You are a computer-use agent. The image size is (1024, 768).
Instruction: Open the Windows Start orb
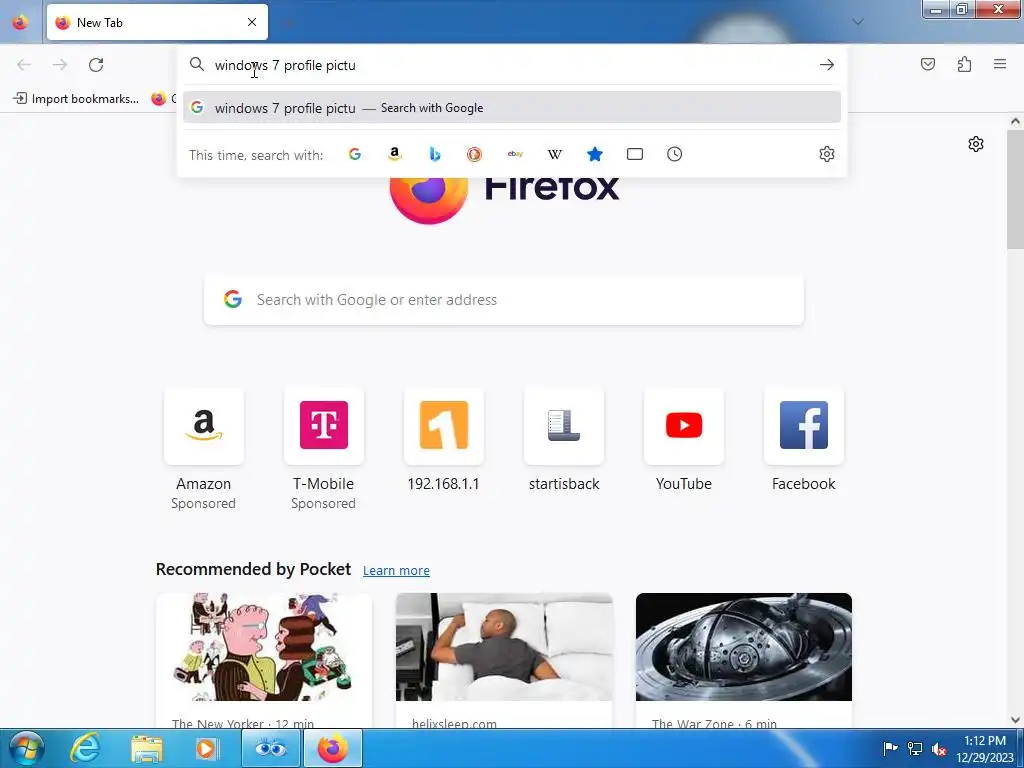click(x=26, y=748)
